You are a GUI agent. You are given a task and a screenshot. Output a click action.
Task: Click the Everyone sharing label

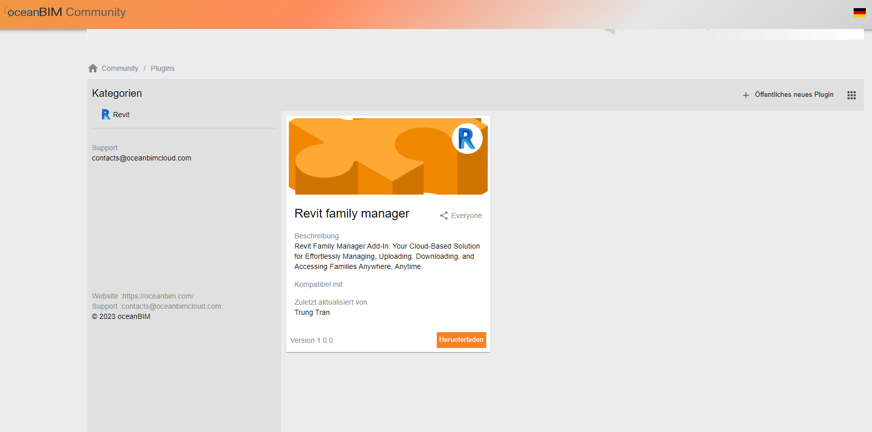(467, 216)
